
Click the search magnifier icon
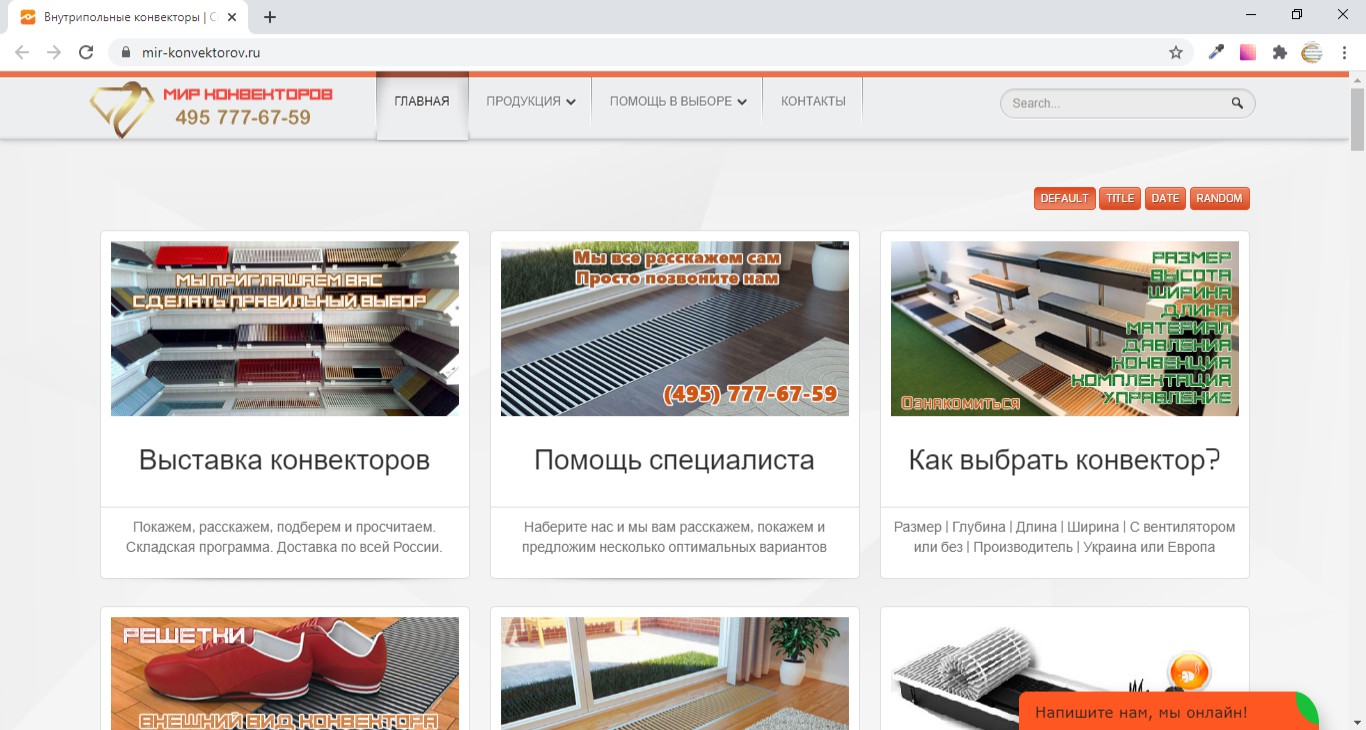pyautogui.click(x=1237, y=103)
